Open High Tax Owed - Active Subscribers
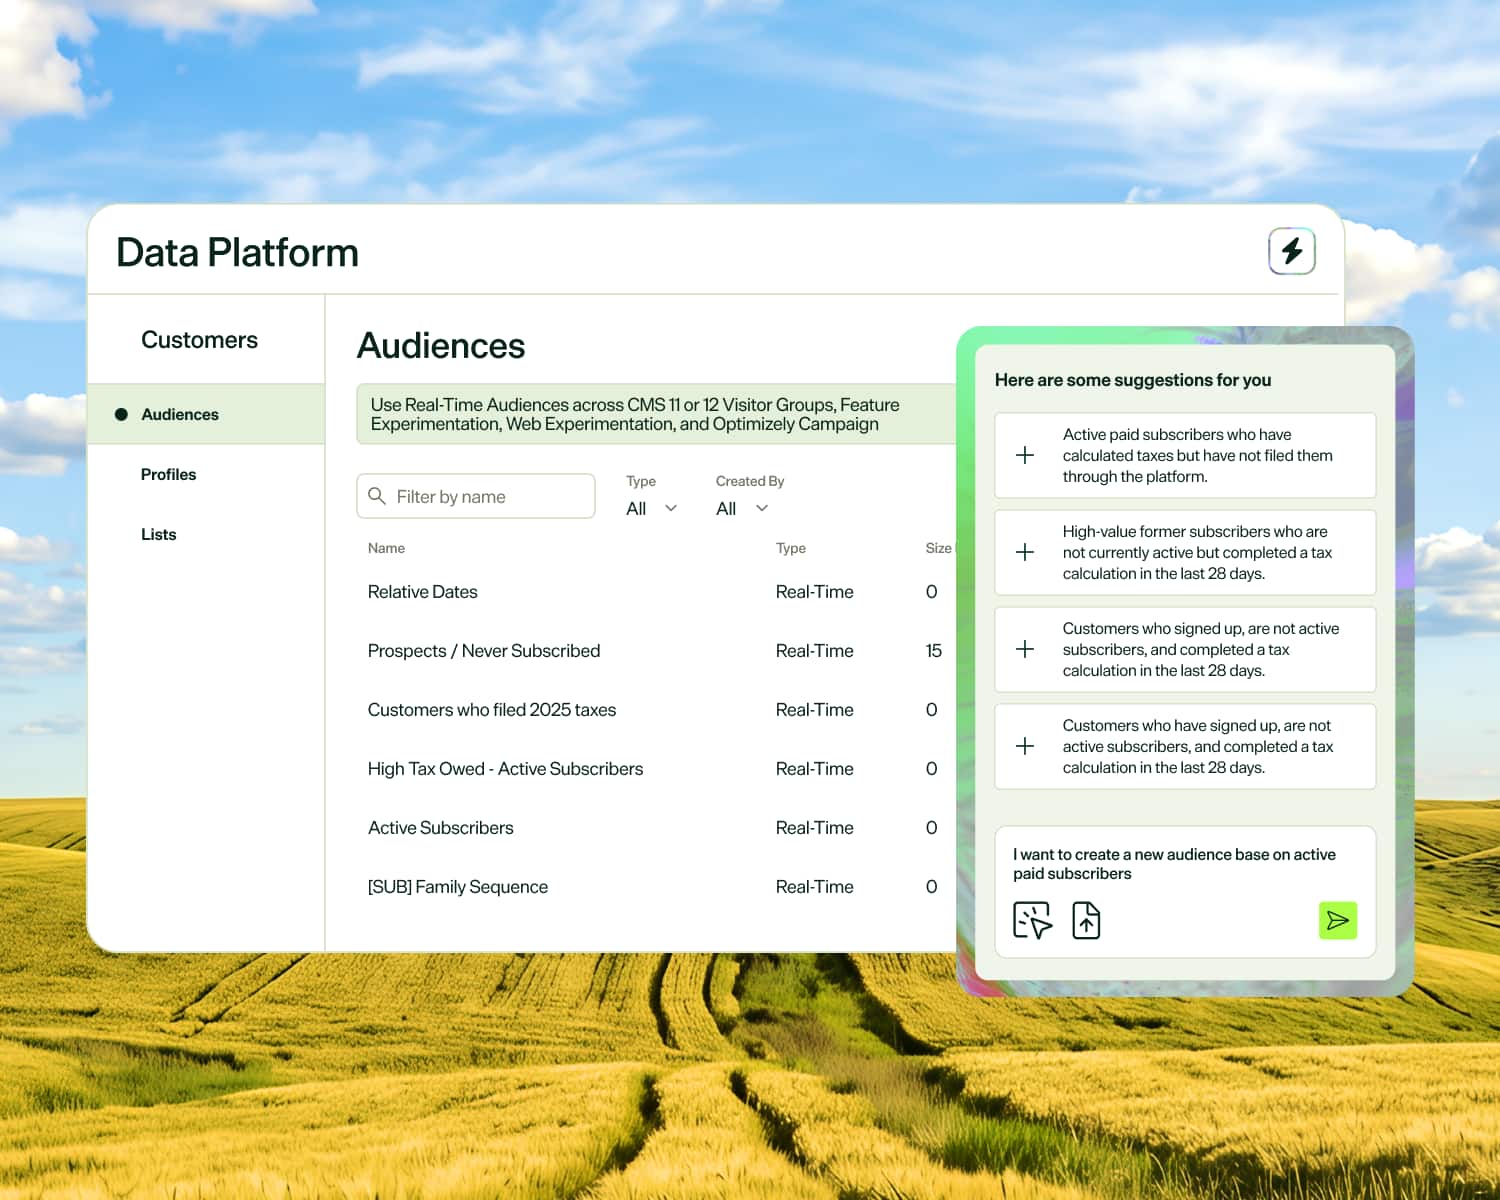1500x1200 pixels. tap(505, 769)
